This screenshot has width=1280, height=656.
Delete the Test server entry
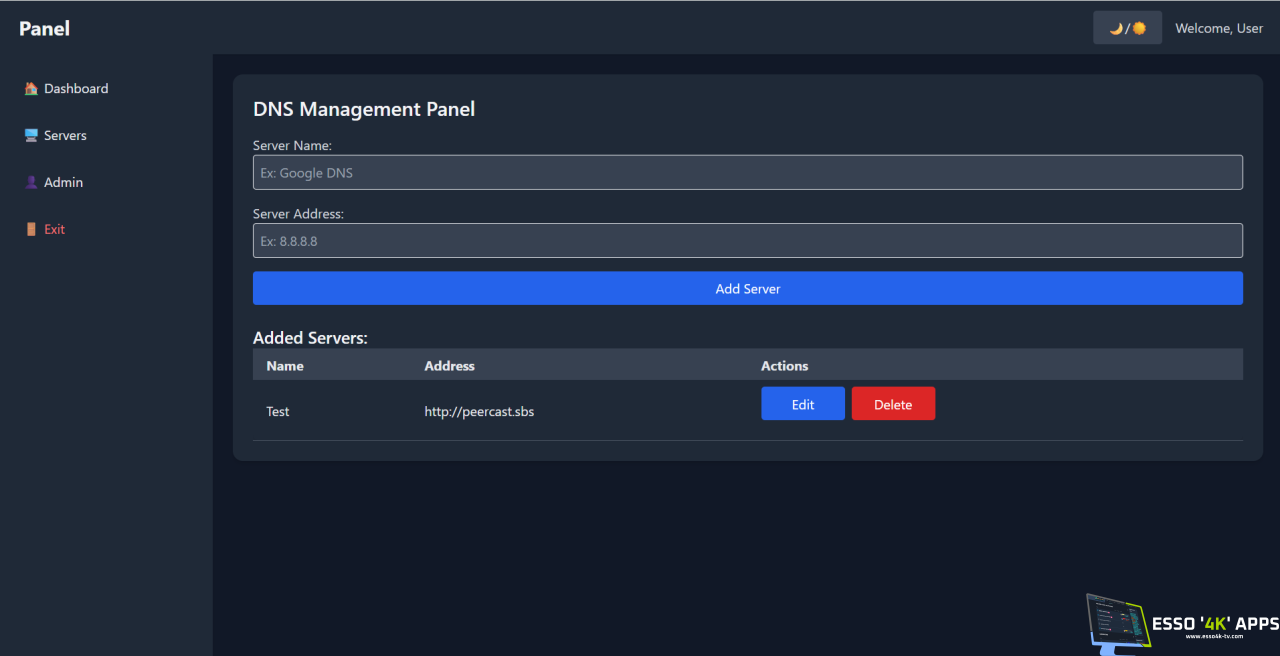(x=892, y=404)
